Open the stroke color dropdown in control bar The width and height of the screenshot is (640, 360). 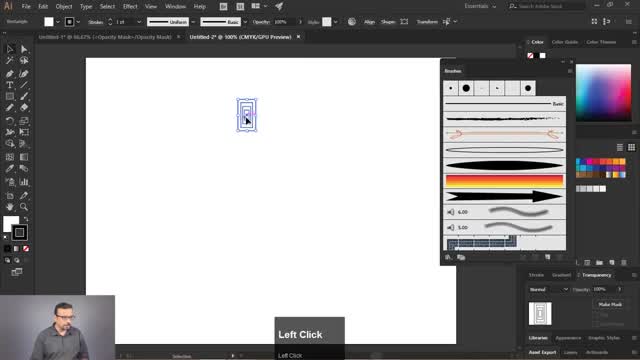[78, 22]
